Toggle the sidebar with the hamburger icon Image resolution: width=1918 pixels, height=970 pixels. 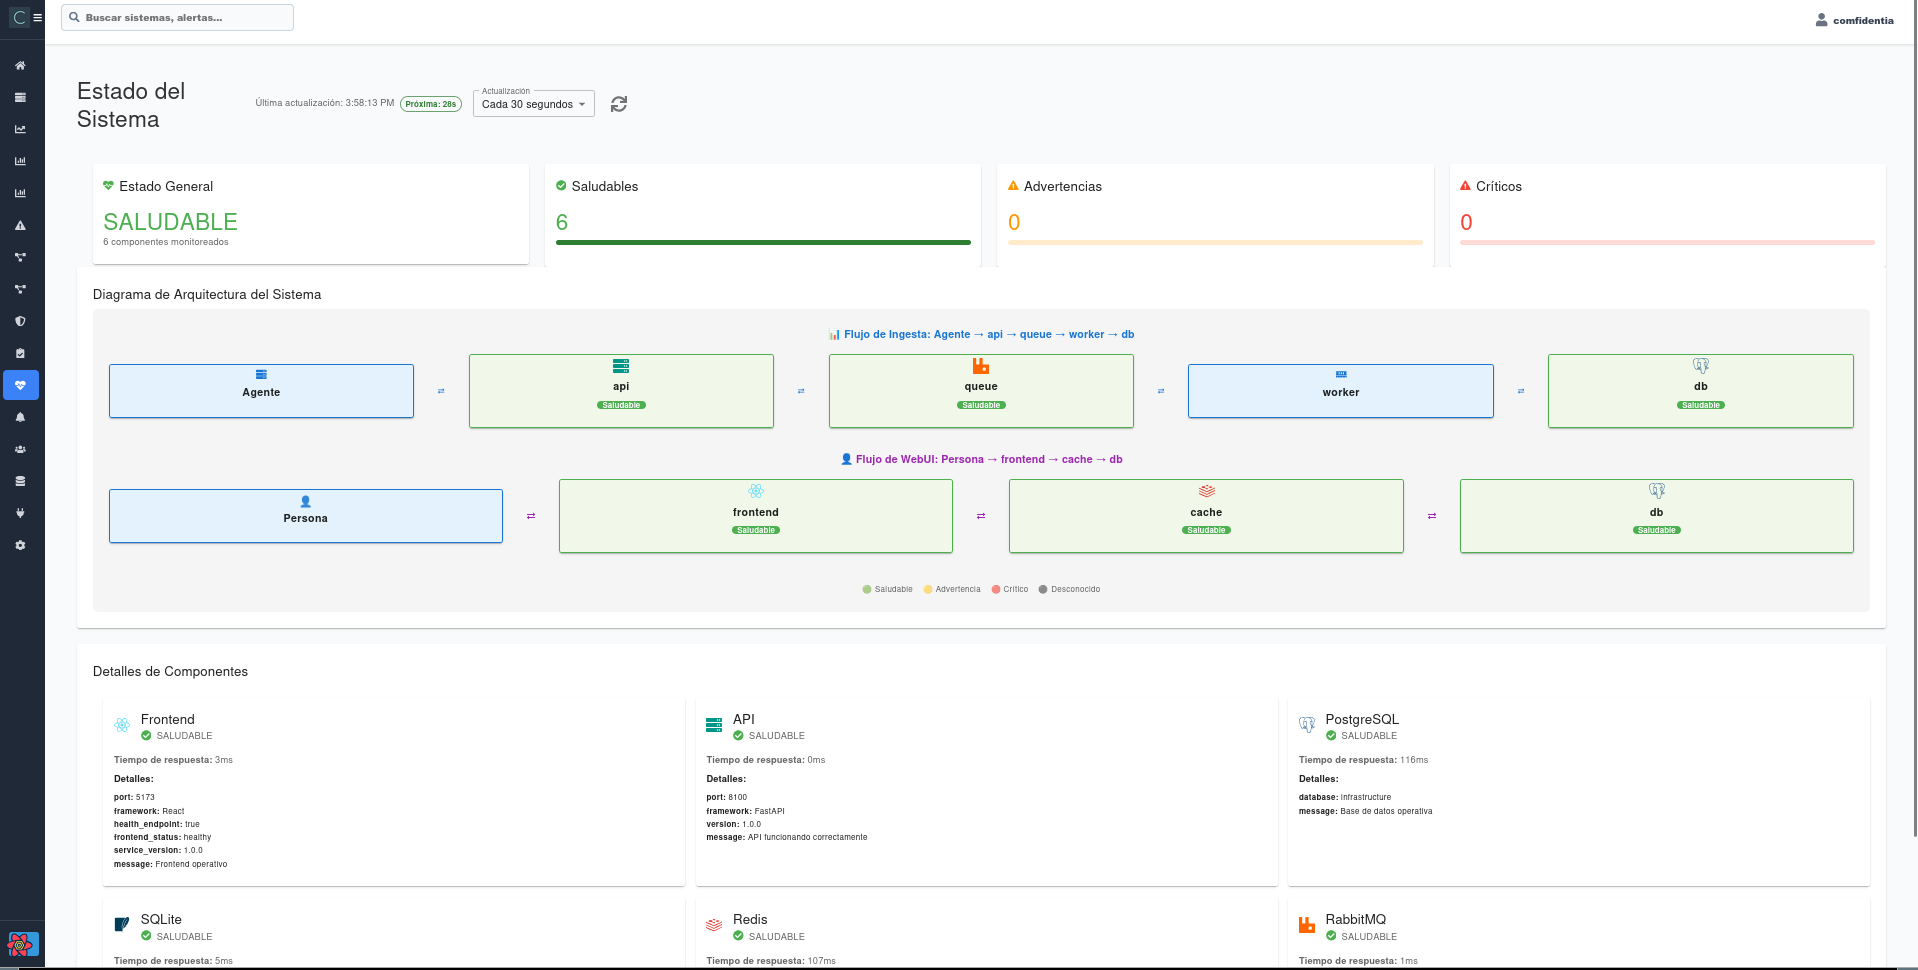pyautogui.click(x=37, y=17)
